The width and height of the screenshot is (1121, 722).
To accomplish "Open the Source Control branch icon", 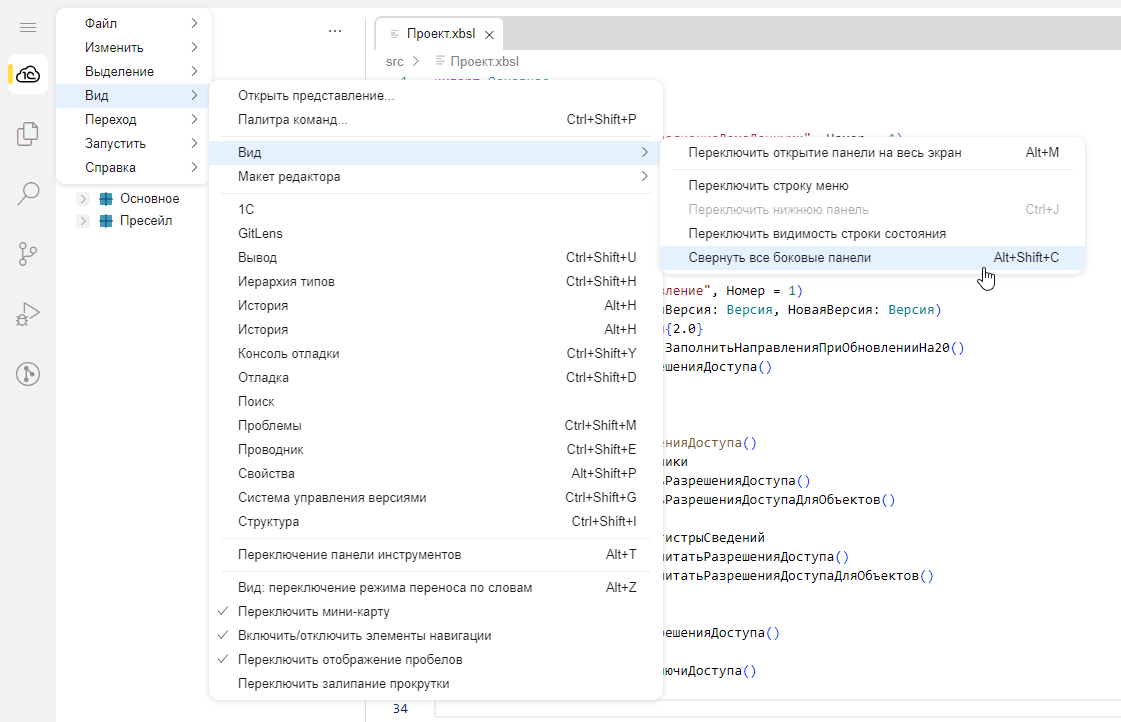I will 28,254.
